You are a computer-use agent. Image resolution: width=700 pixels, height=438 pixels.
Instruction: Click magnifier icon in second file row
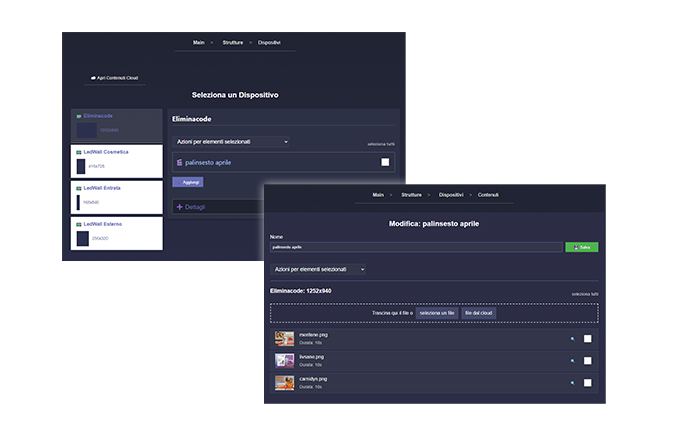(572, 361)
